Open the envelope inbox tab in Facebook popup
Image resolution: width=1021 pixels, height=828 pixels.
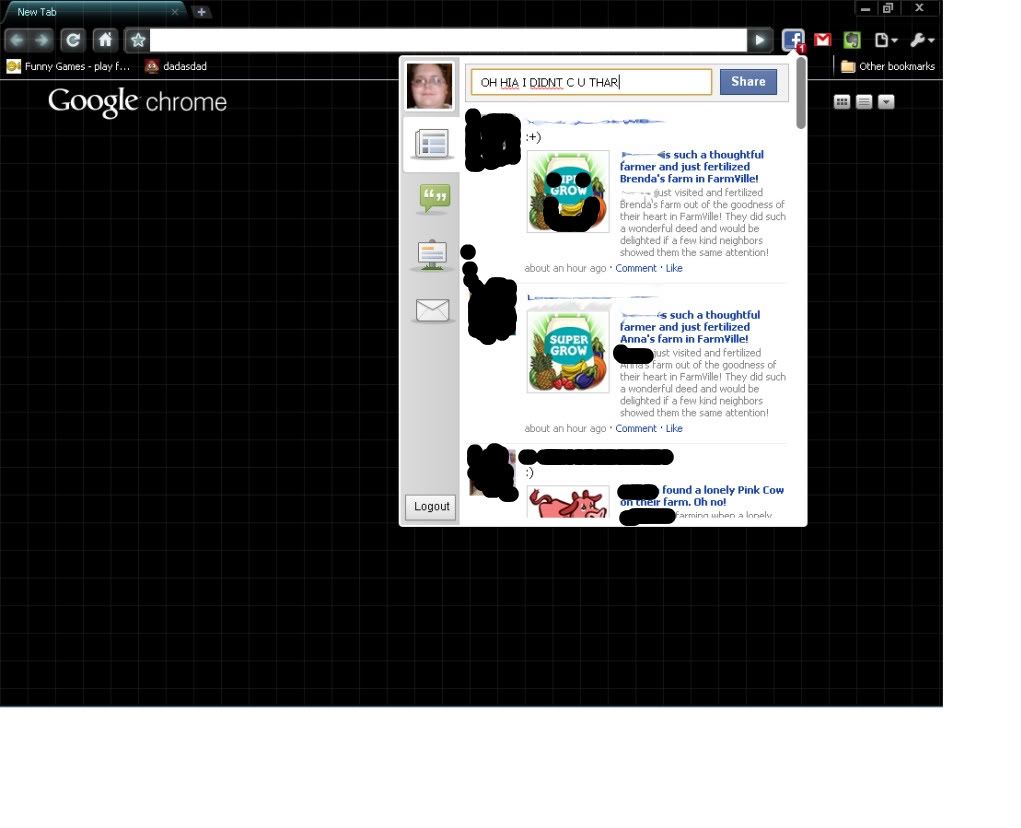pos(432,310)
